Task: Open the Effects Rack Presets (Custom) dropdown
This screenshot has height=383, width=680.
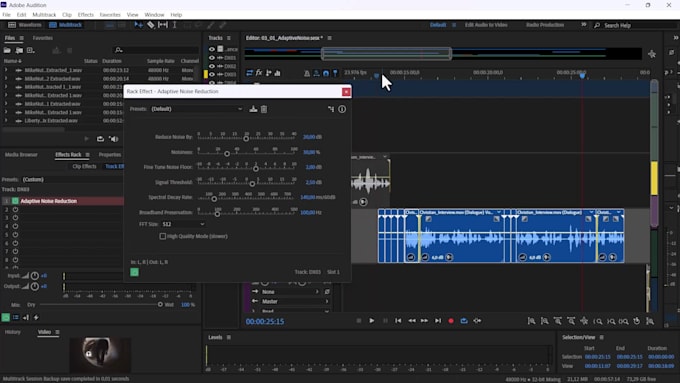Action: click(72, 180)
